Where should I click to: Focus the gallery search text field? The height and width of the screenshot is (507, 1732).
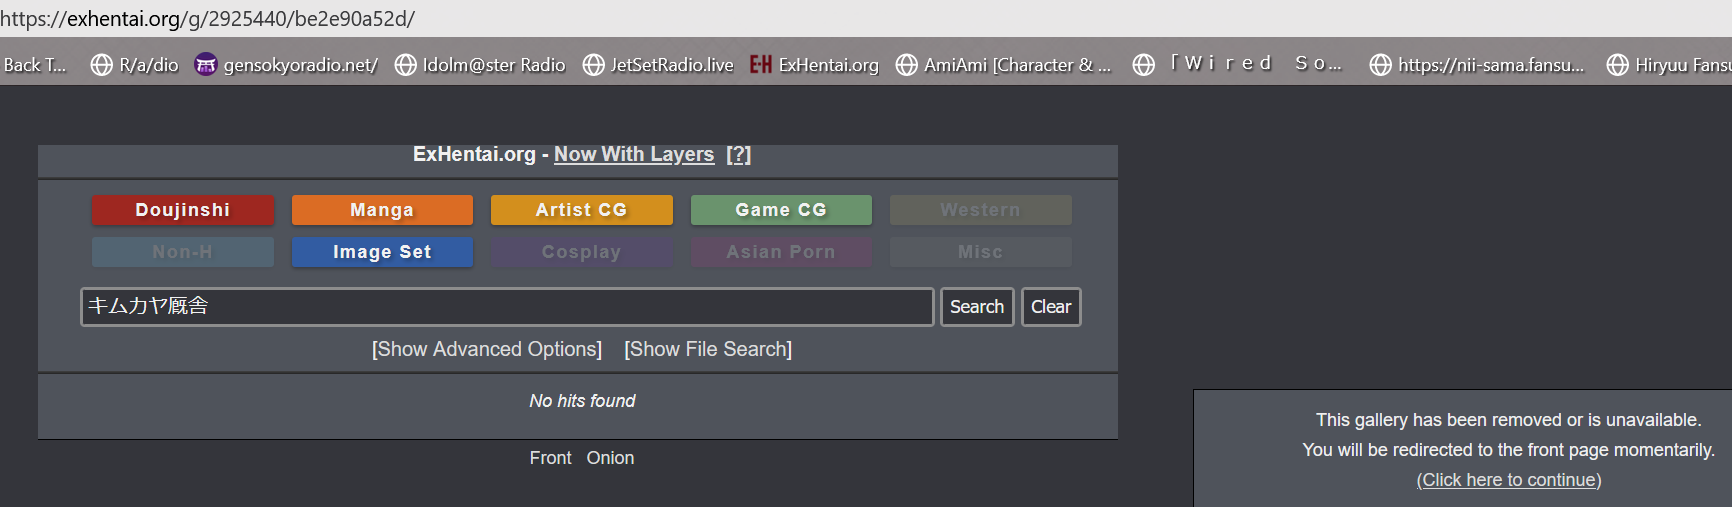point(507,307)
